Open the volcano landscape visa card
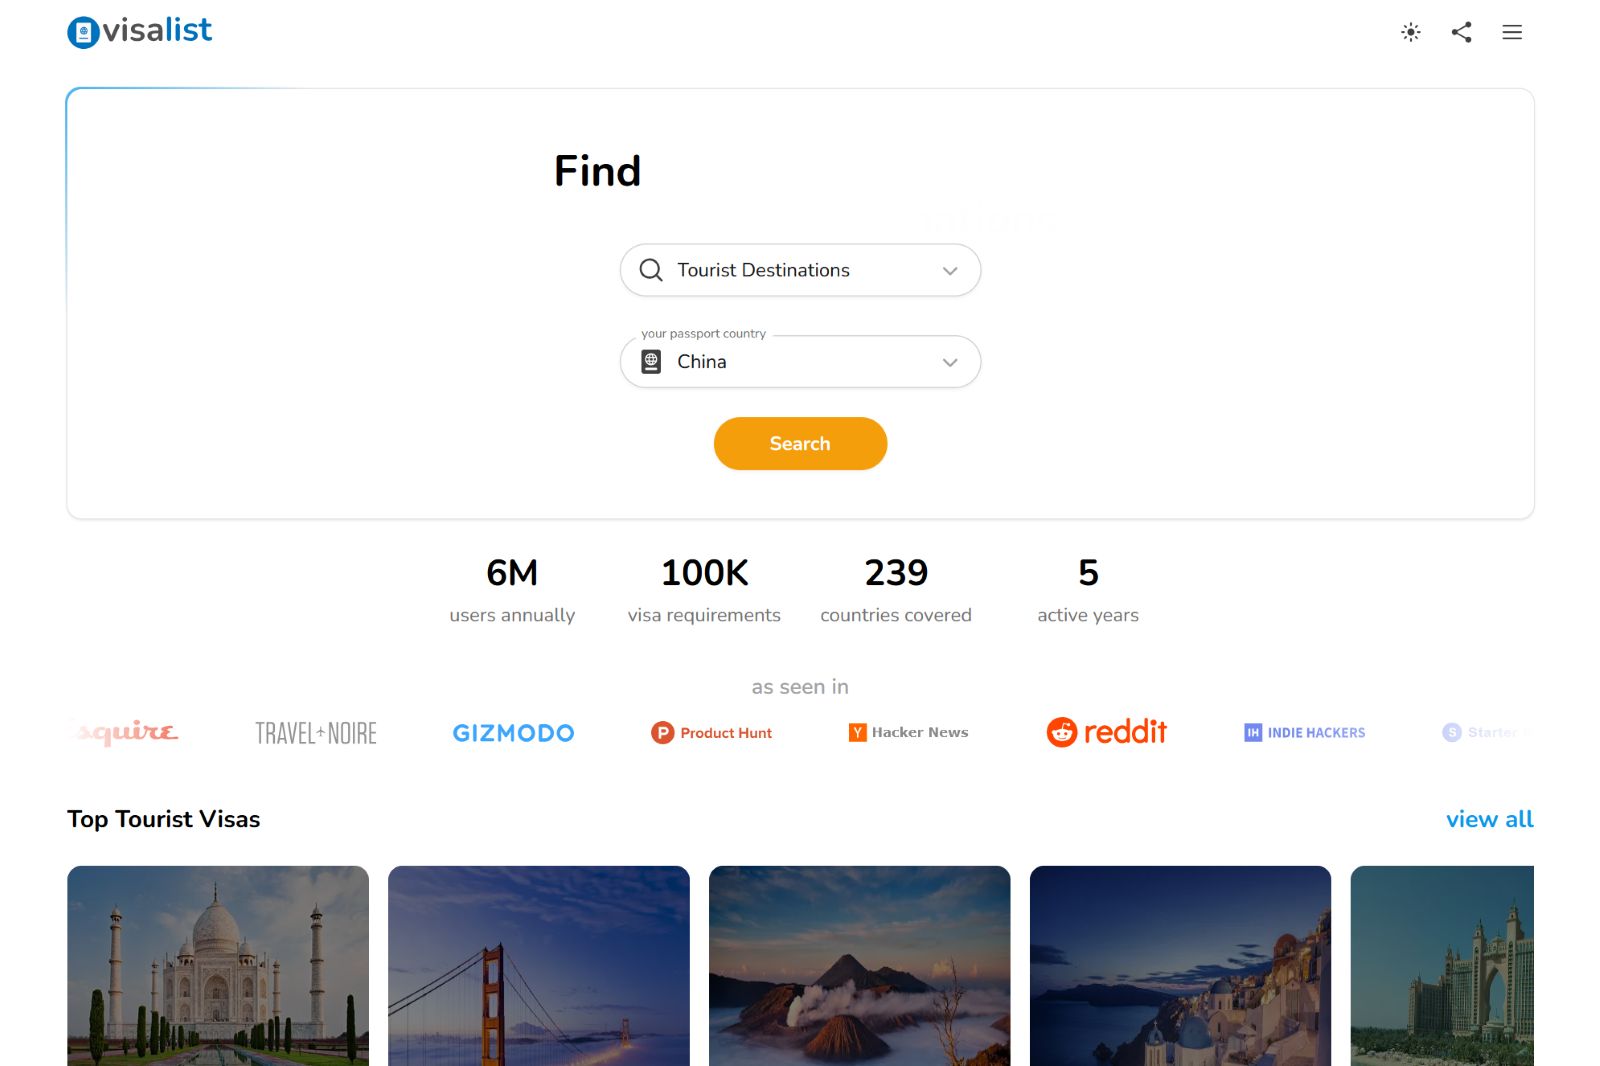This screenshot has width=1600, height=1066. click(x=860, y=965)
